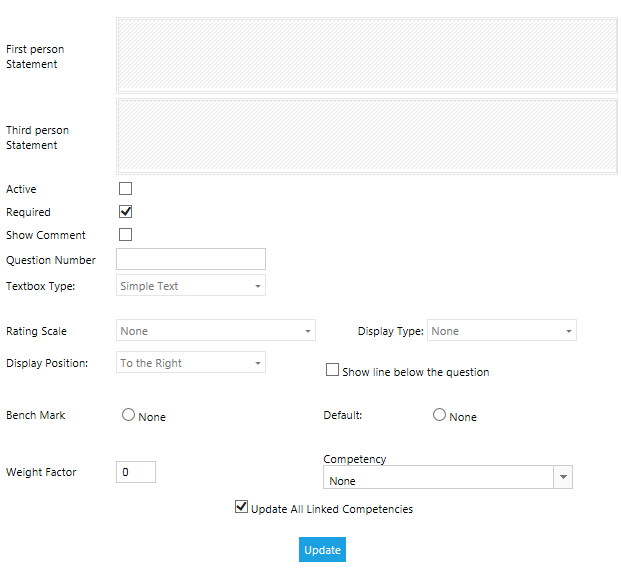Viewport: 621px width, 568px height.
Task: Click the Rating Scale dropdown arrow
Action: pos(307,331)
